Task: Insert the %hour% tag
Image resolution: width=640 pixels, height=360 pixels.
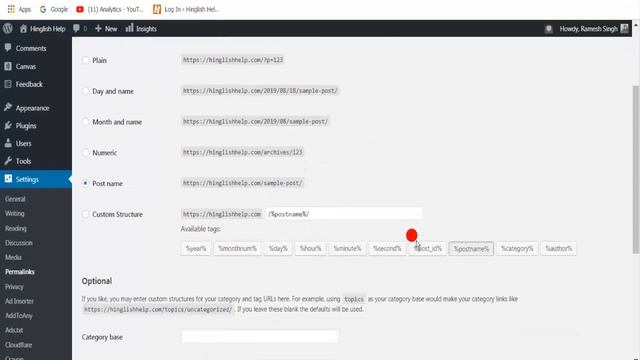Action: click(310, 248)
